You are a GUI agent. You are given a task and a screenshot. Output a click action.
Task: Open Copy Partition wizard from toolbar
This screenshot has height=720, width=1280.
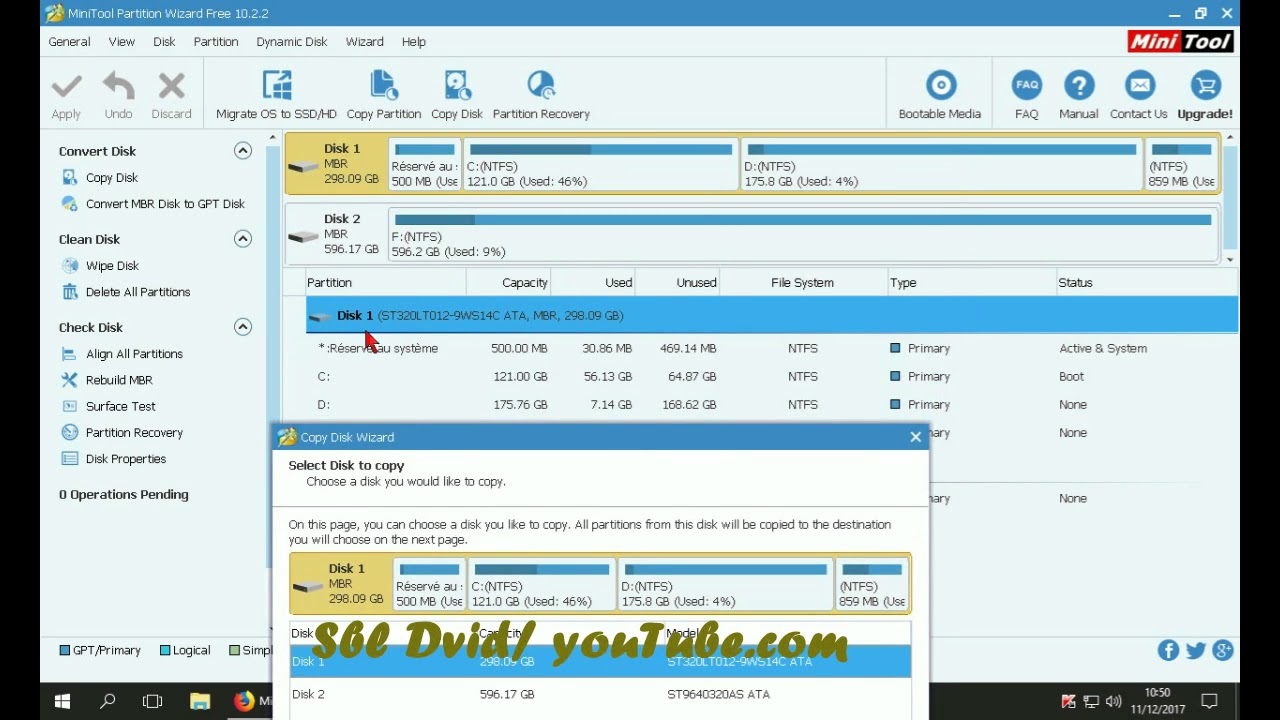tap(384, 95)
